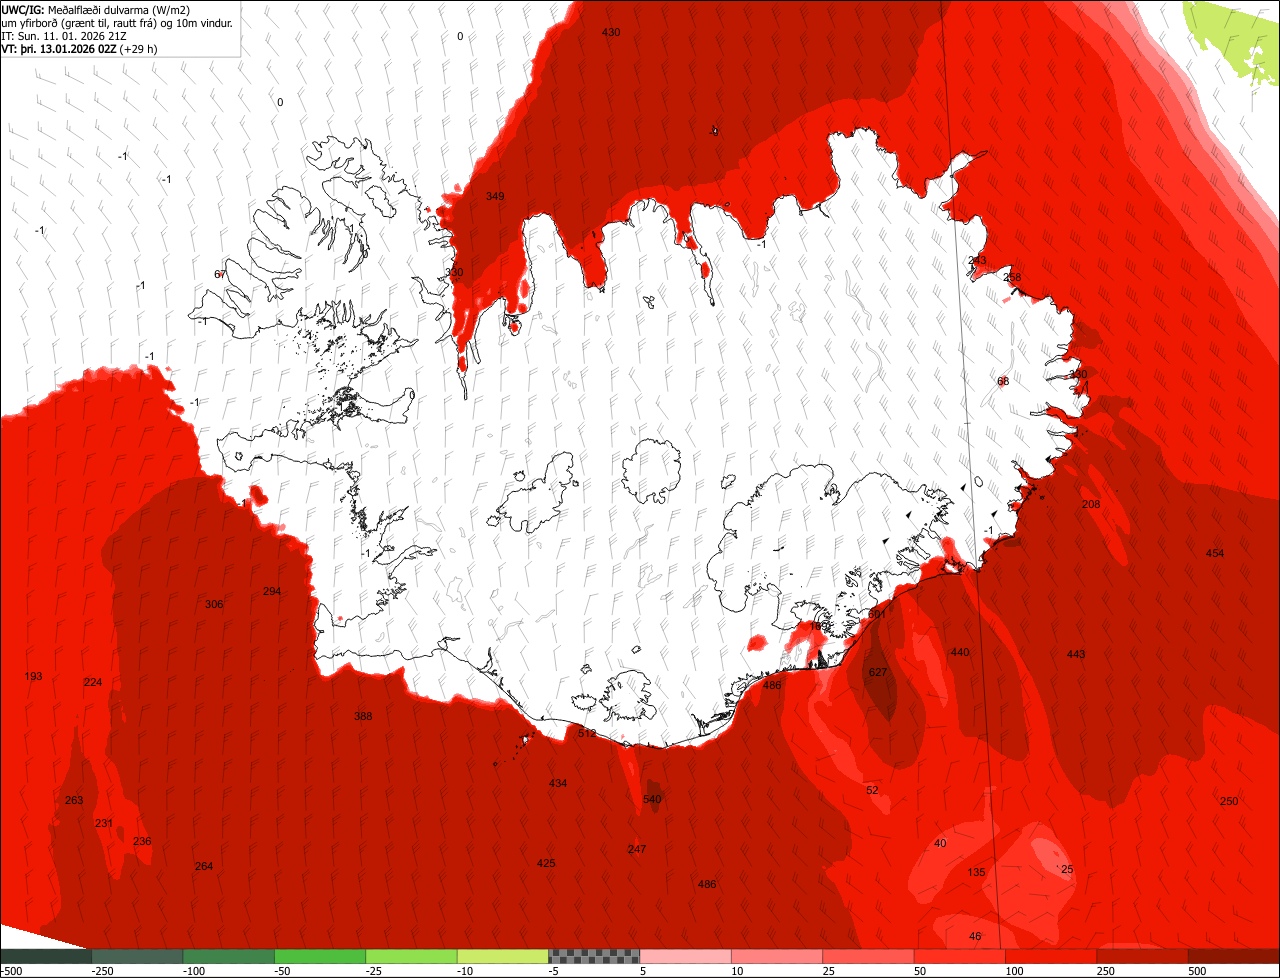Image resolution: width=1280 pixels, height=978 pixels.
Task: Click the map value 258
Action: (x=1012, y=277)
